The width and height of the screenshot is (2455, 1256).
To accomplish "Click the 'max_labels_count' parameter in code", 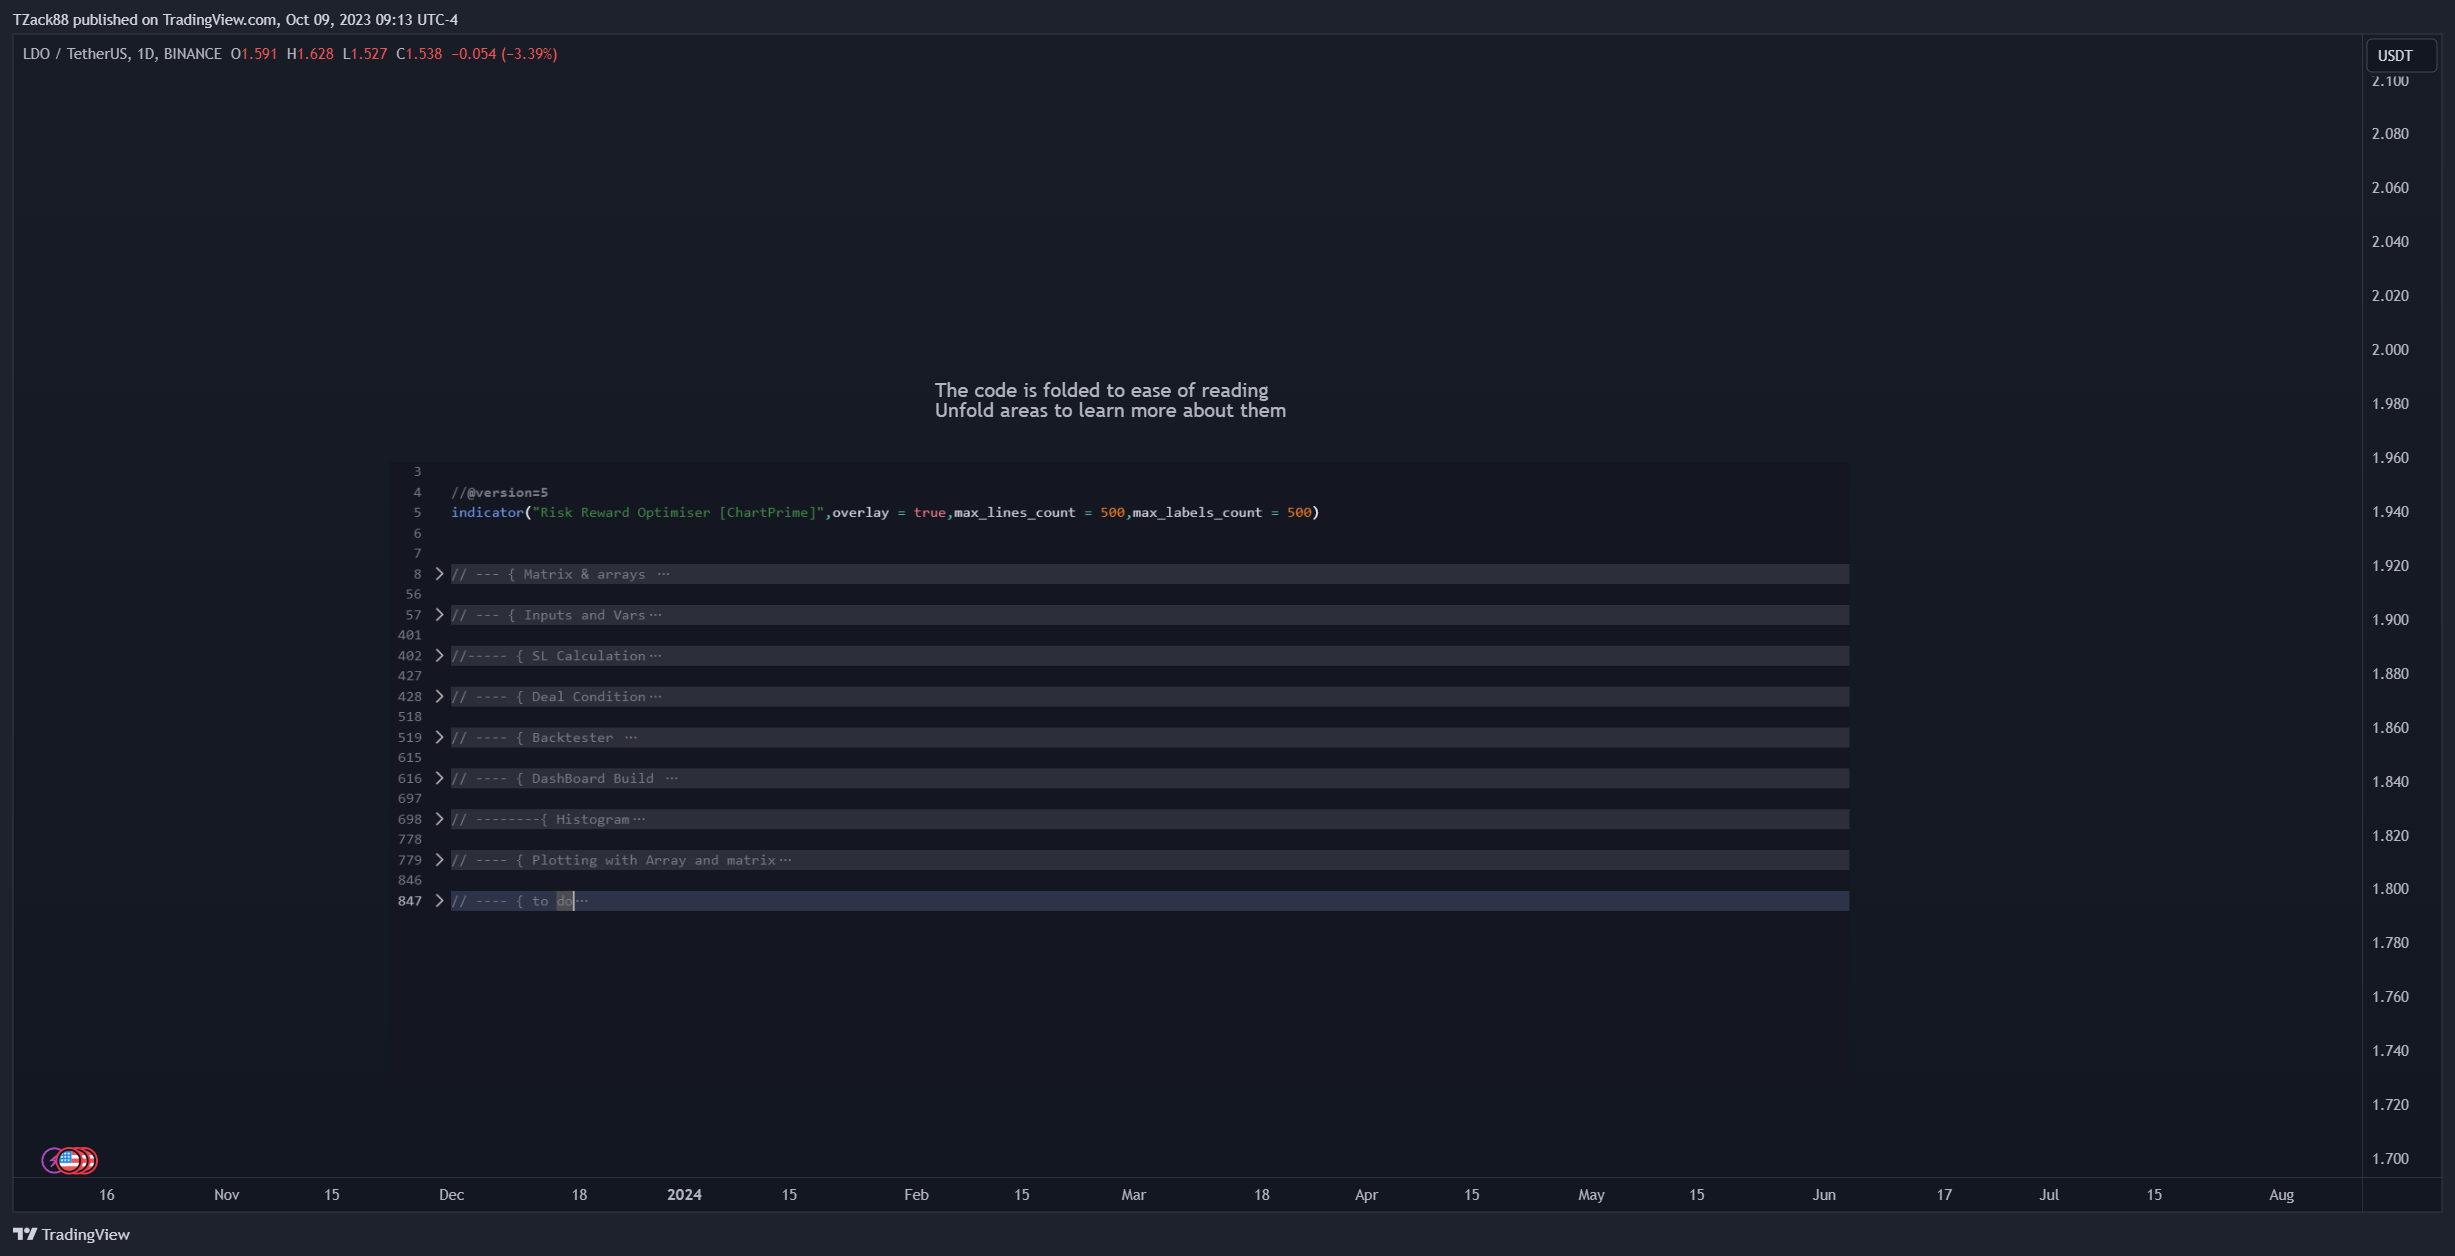I will click(1197, 512).
